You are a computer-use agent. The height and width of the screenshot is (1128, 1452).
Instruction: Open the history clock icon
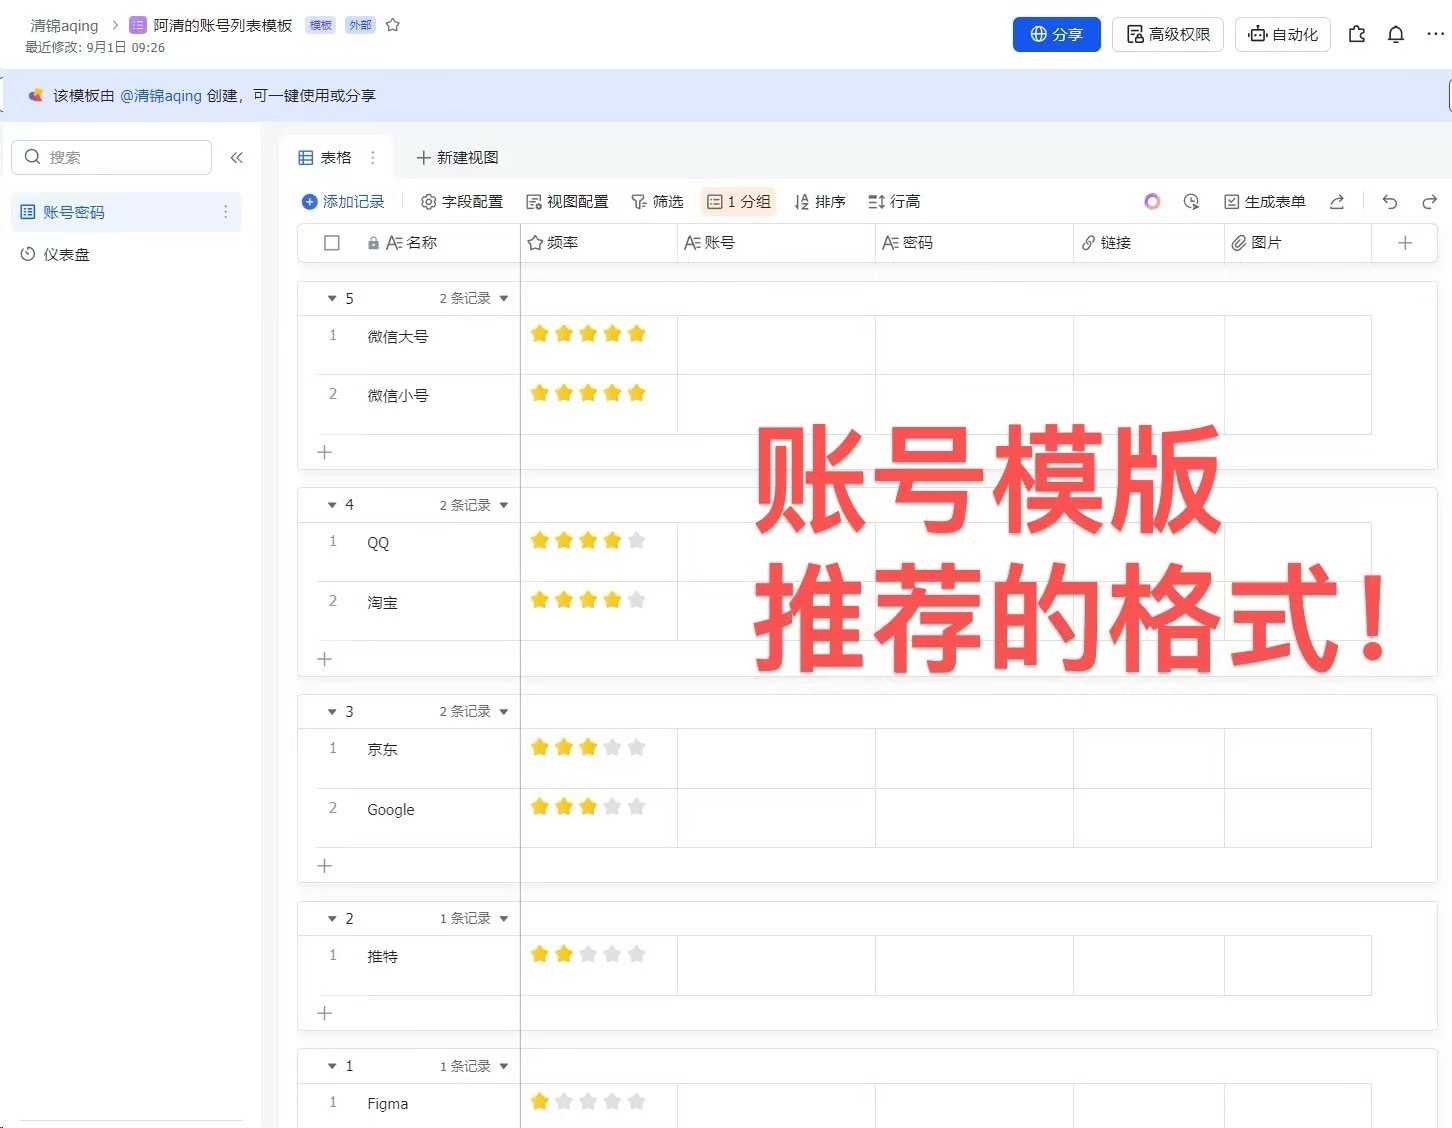tap(1191, 202)
